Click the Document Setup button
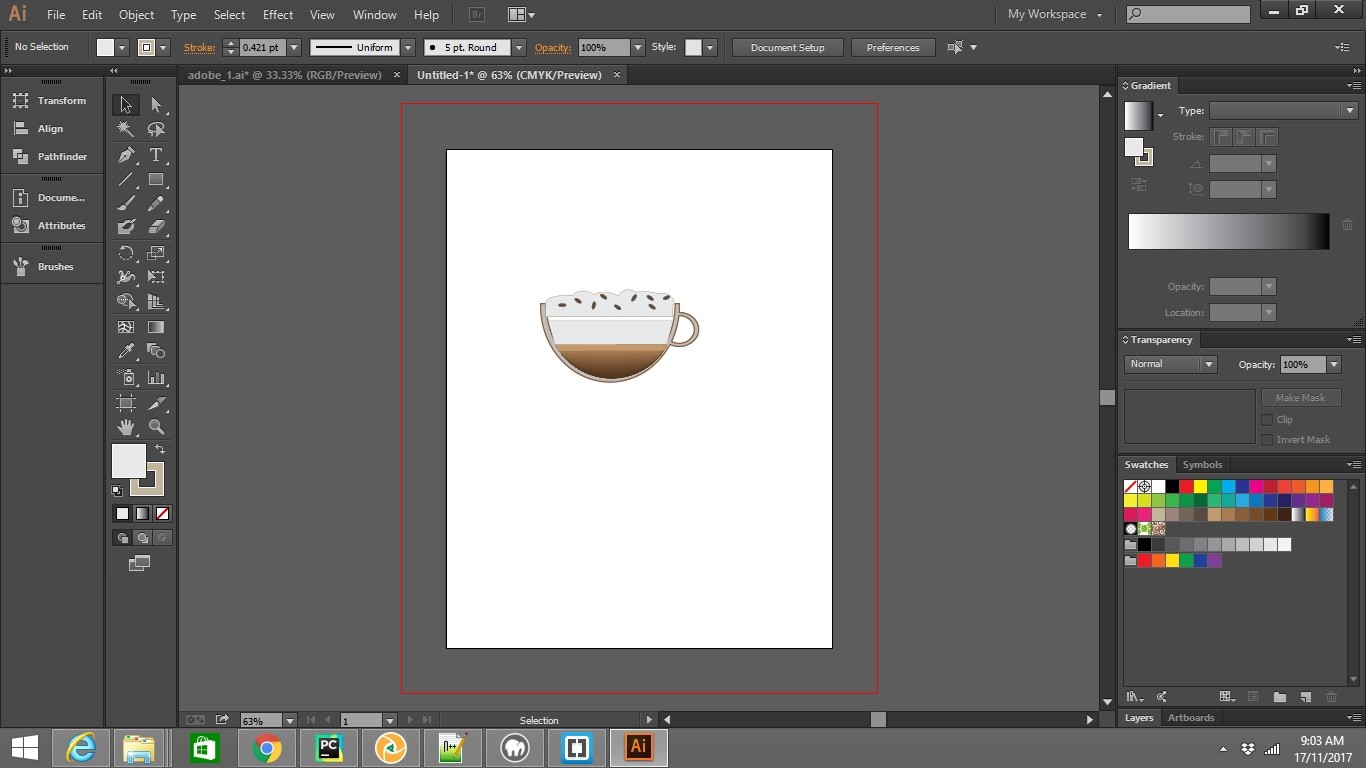1366x768 pixels. pos(788,47)
